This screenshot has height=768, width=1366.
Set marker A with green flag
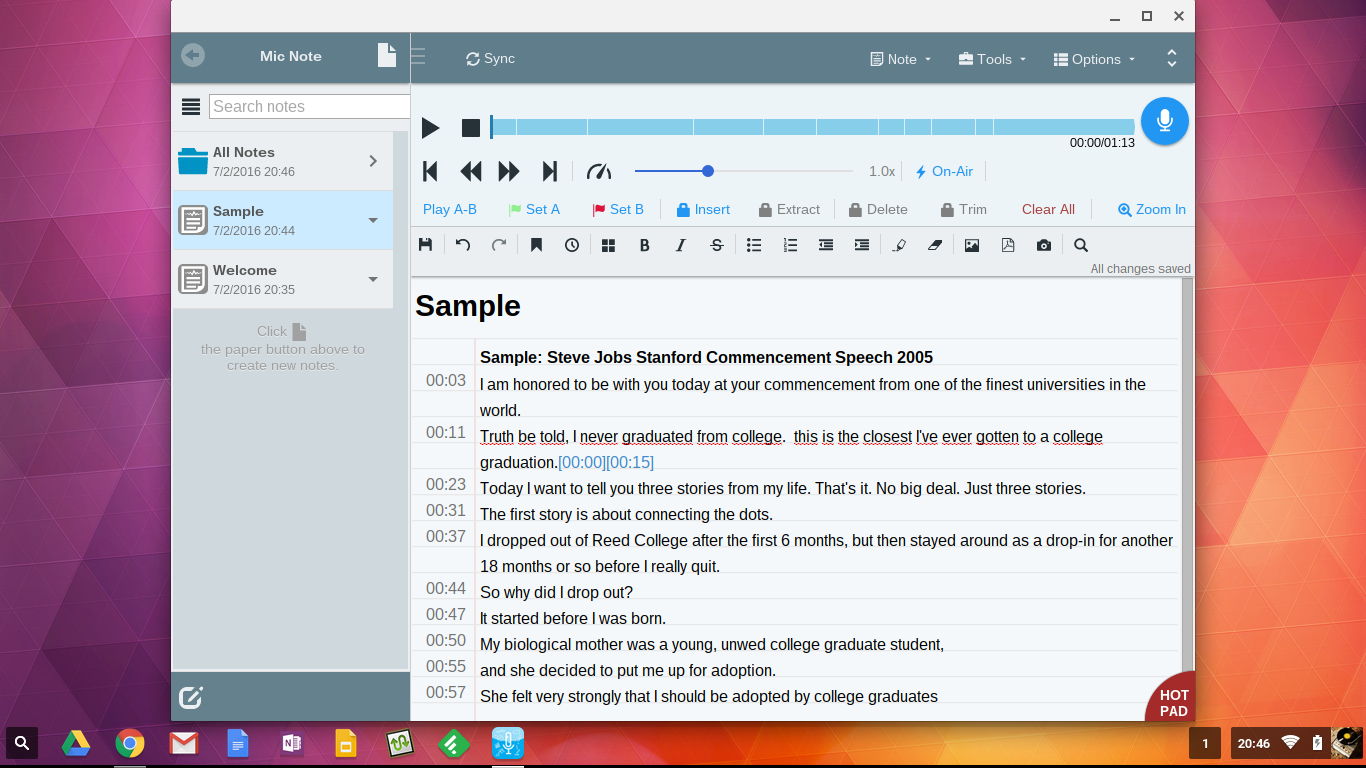pyautogui.click(x=534, y=209)
